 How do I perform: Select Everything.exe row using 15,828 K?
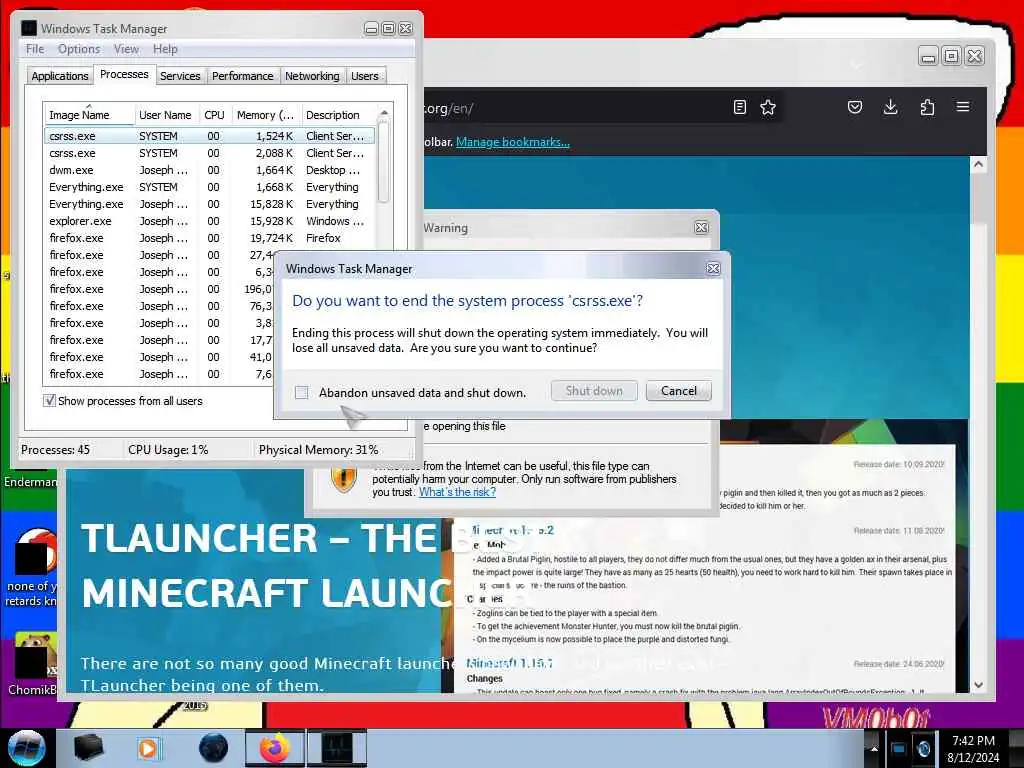click(x=209, y=204)
